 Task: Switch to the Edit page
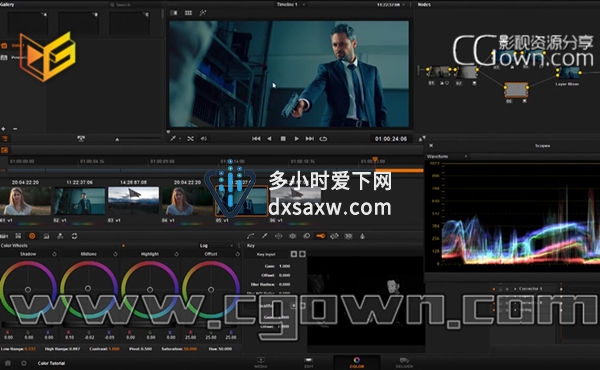[308, 362]
